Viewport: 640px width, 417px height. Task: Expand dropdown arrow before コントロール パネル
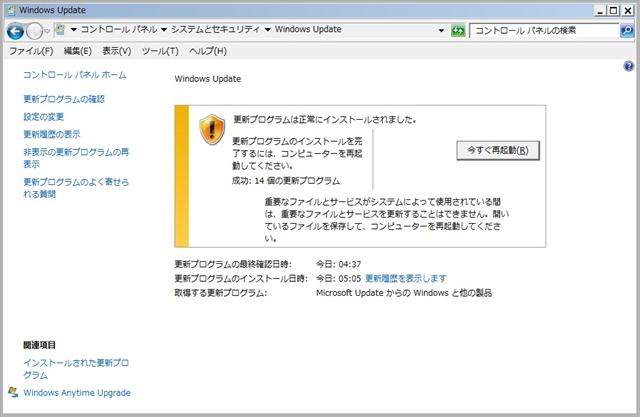coord(73,29)
